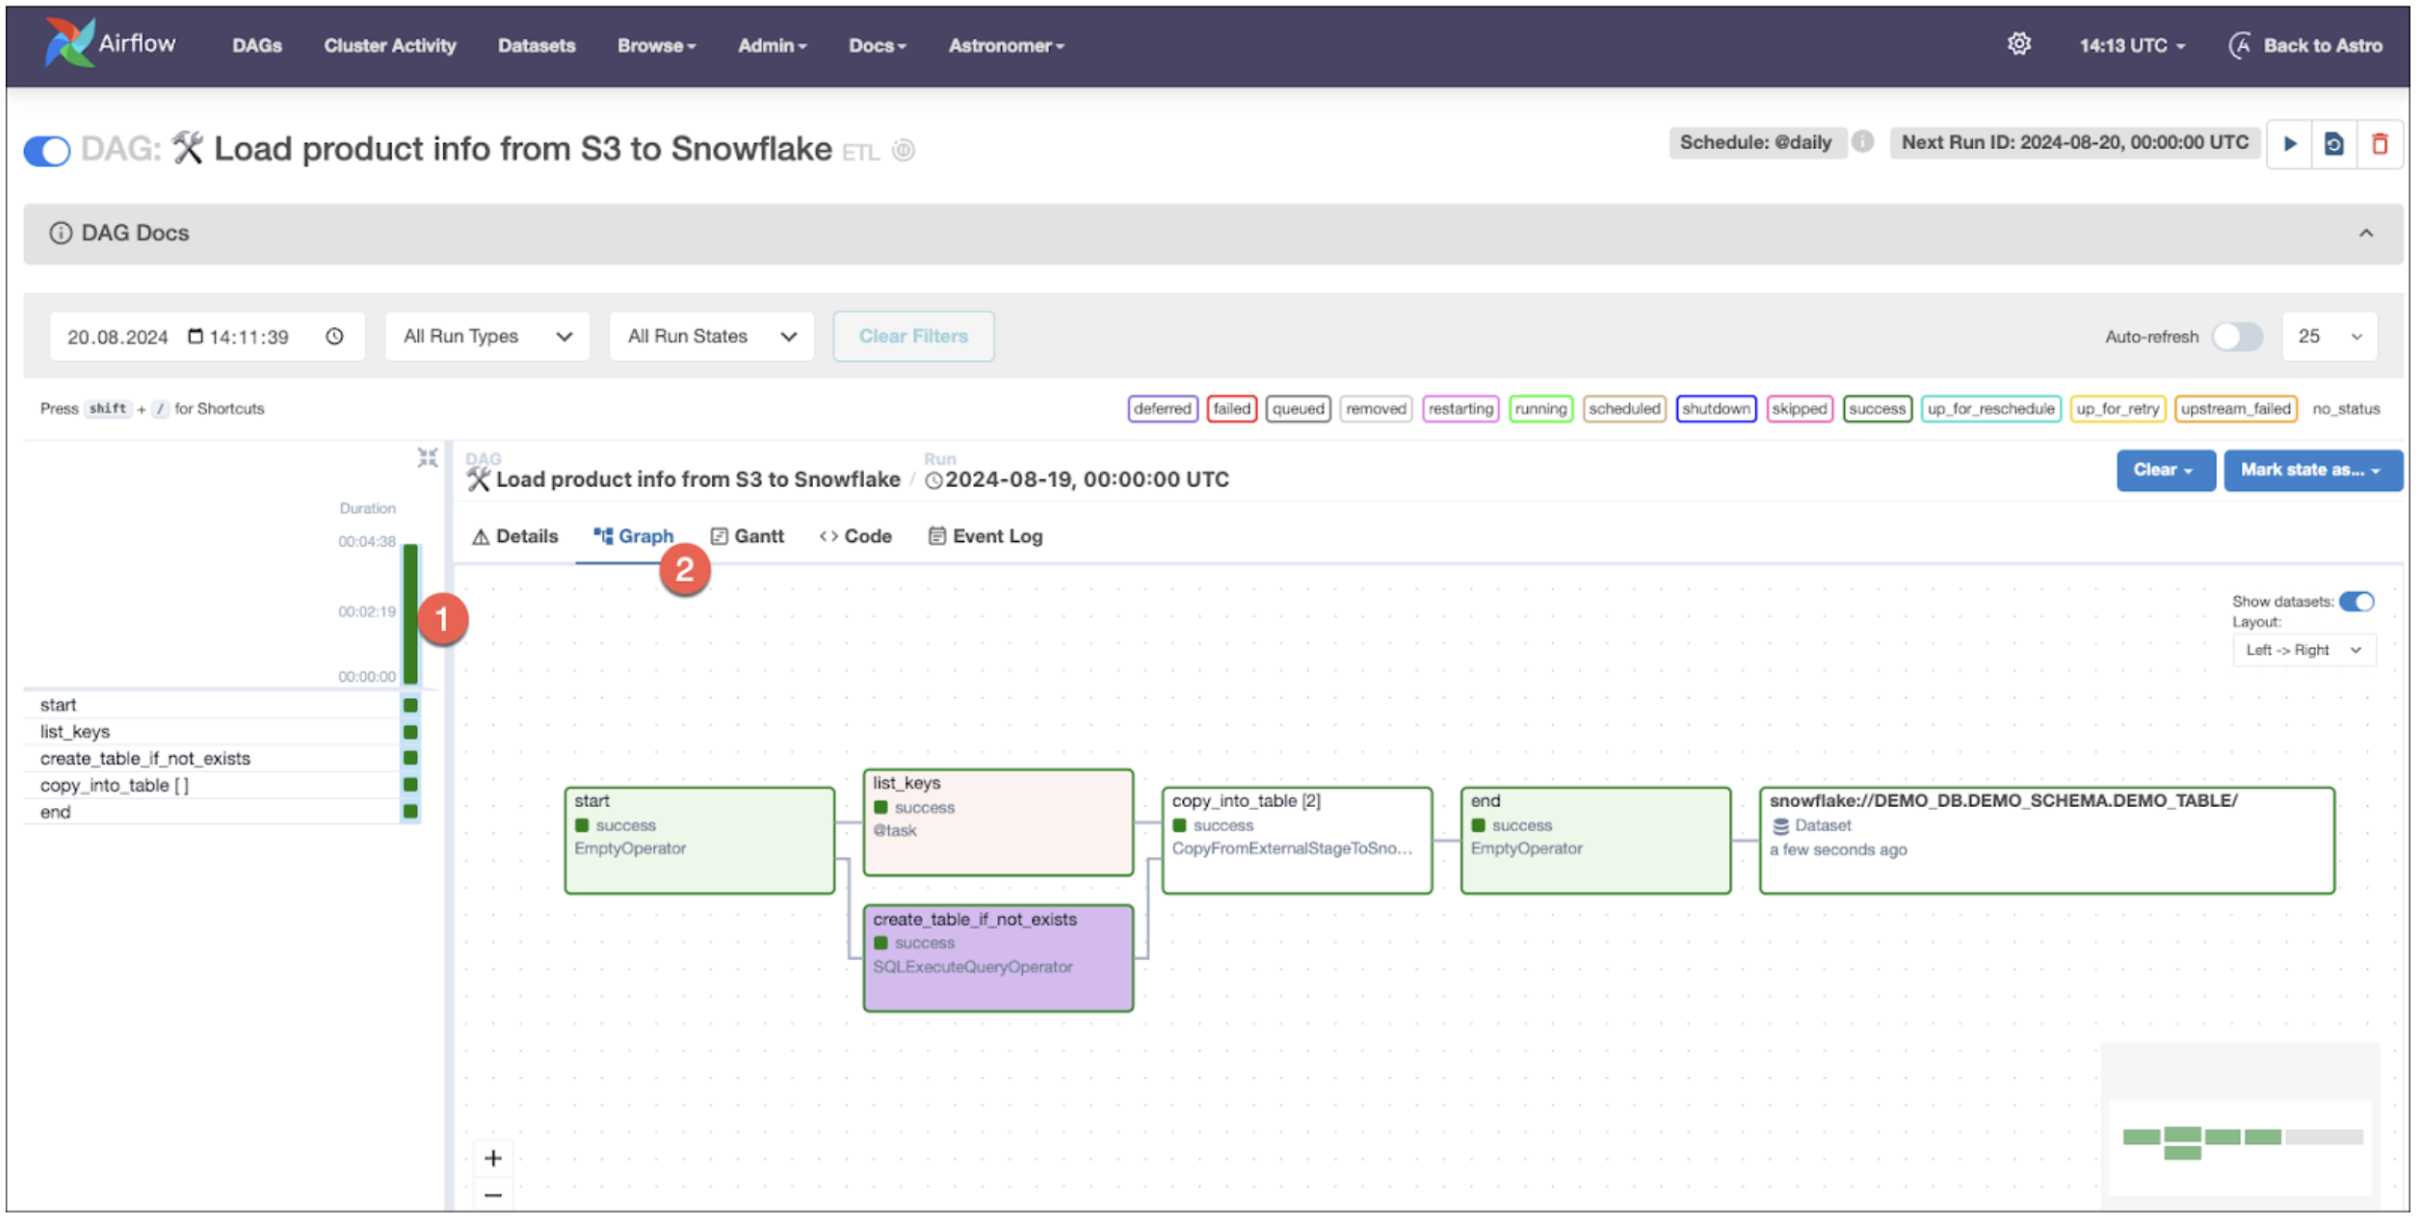The width and height of the screenshot is (2420, 1224).
Task: Pause the DAG with the blue toggle
Action: pos(47,150)
